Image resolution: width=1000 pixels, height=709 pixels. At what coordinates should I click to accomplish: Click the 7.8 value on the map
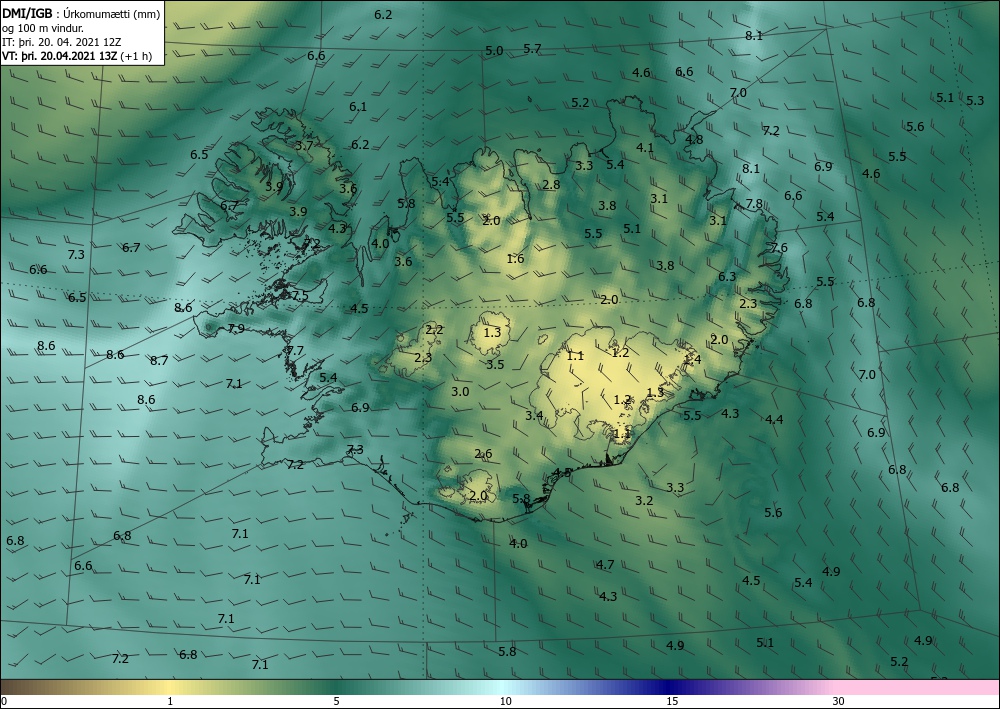pos(754,204)
